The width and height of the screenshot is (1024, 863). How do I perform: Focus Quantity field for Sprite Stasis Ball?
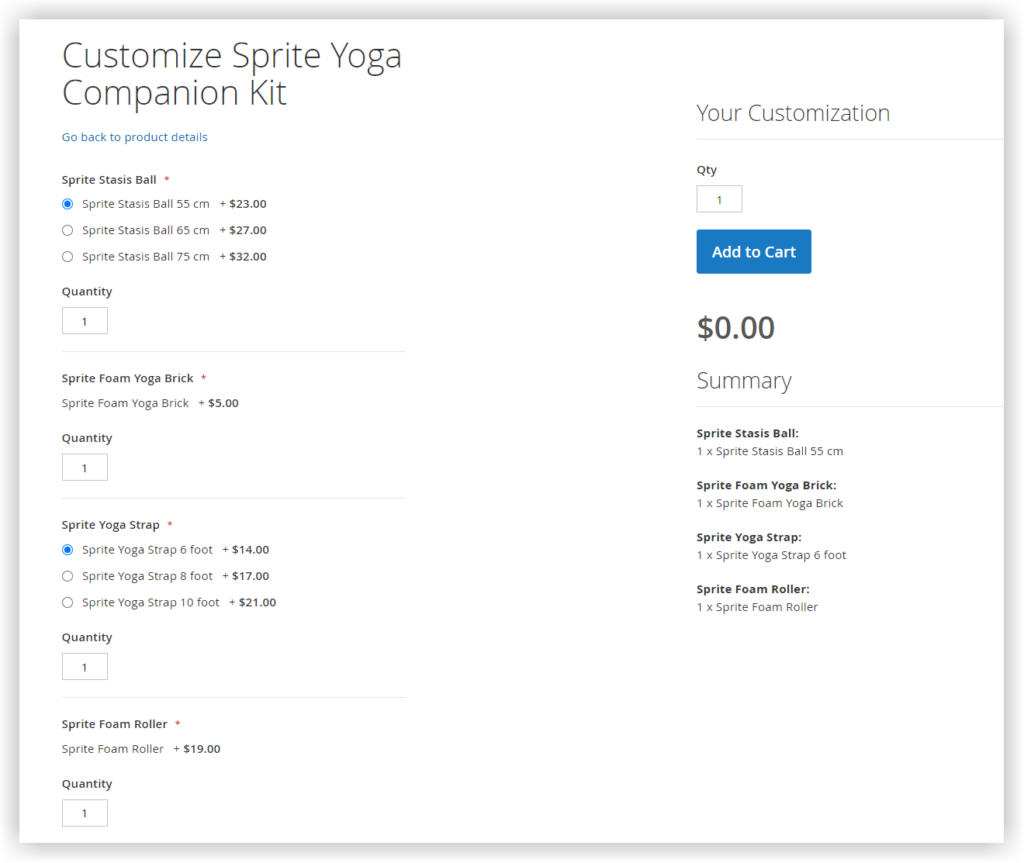coord(85,321)
